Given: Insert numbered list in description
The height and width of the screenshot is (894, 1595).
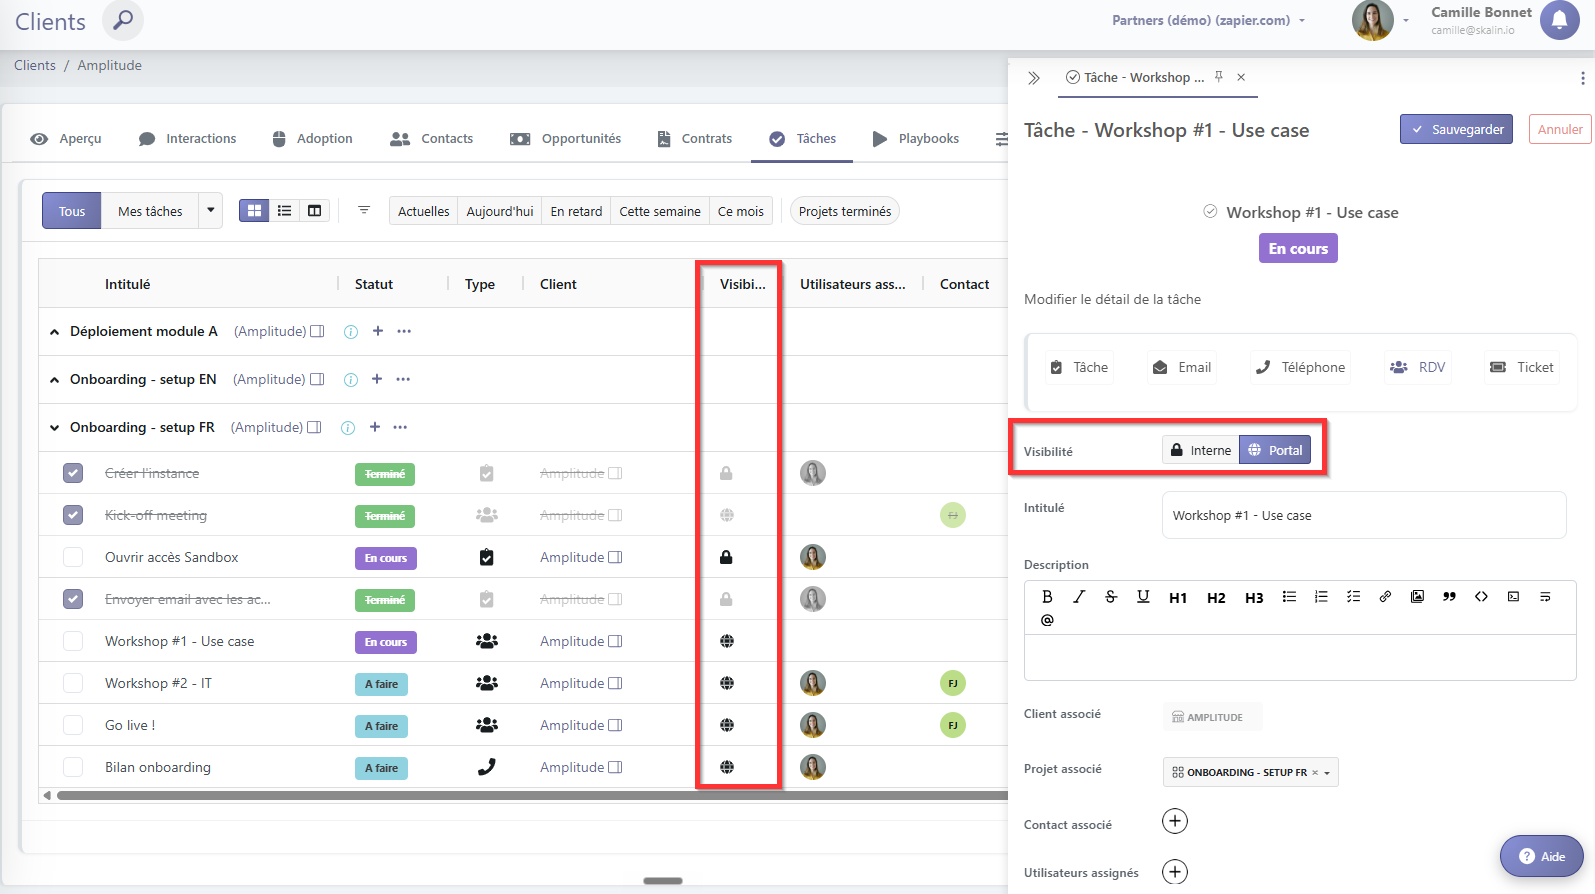Looking at the screenshot, I should tap(1321, 597).
